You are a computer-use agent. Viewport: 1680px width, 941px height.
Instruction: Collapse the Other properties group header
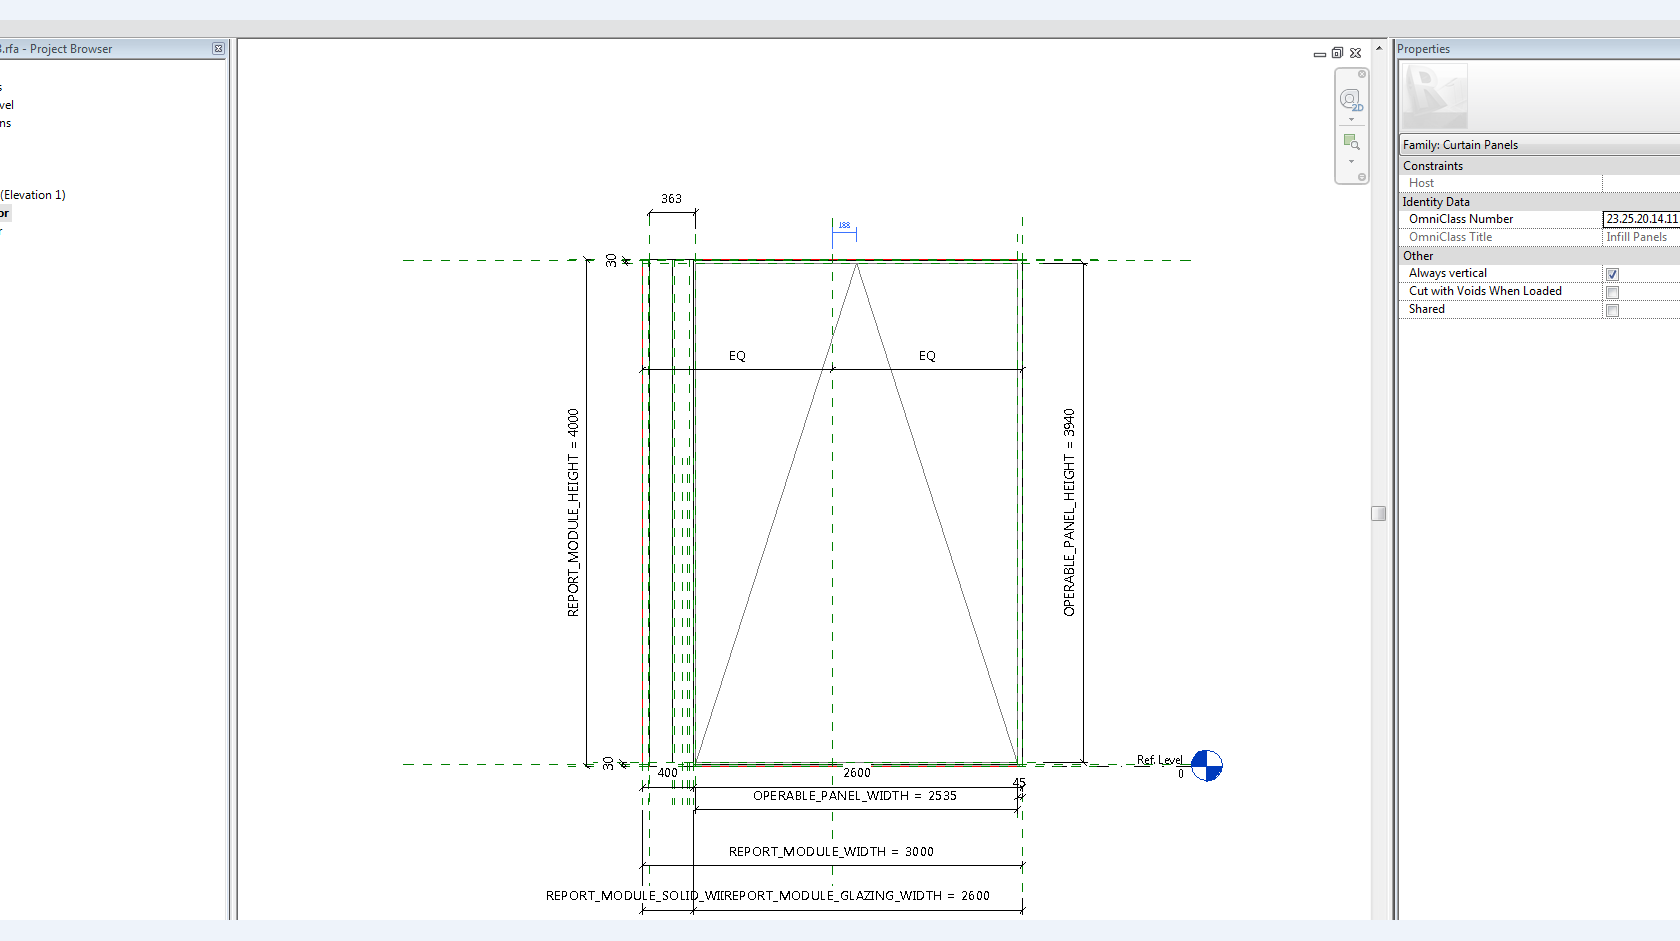[x=1540, y=256]
